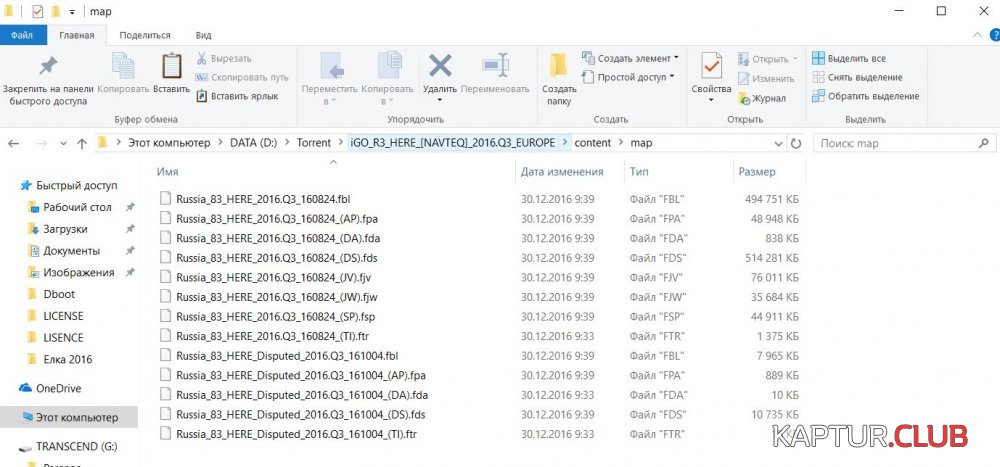Open Quick Access Toolbar customize arrow
The height and width of the screenshot is (467, 1000).
tap(73, 11)
